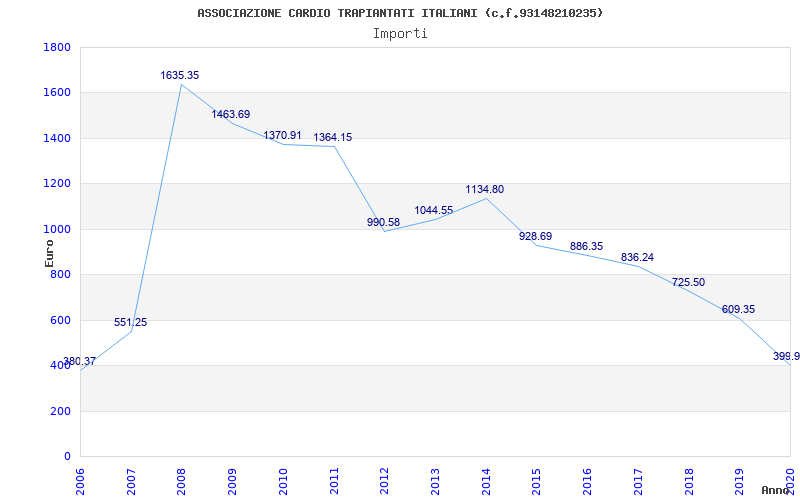Select the 1134.80 data label
Screen dimensions: 800x500
[x=485, y=190]
